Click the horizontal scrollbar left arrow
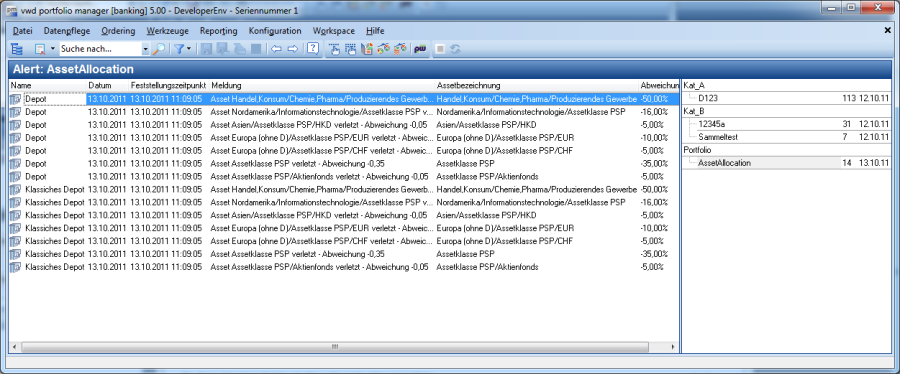 pyautogui.click(x=14, y=347)
